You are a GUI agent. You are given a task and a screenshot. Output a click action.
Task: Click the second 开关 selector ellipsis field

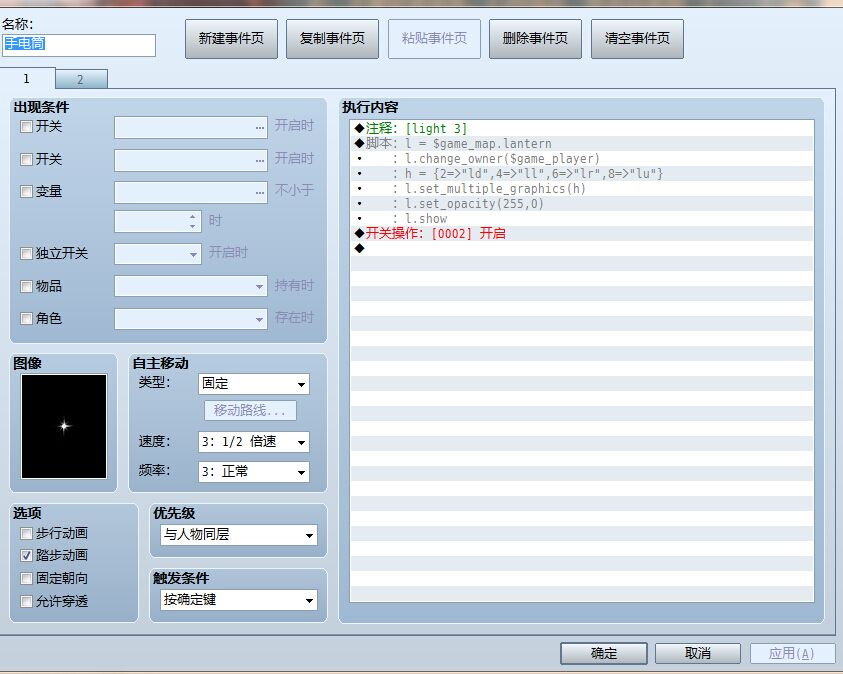[x=191, y=160]
